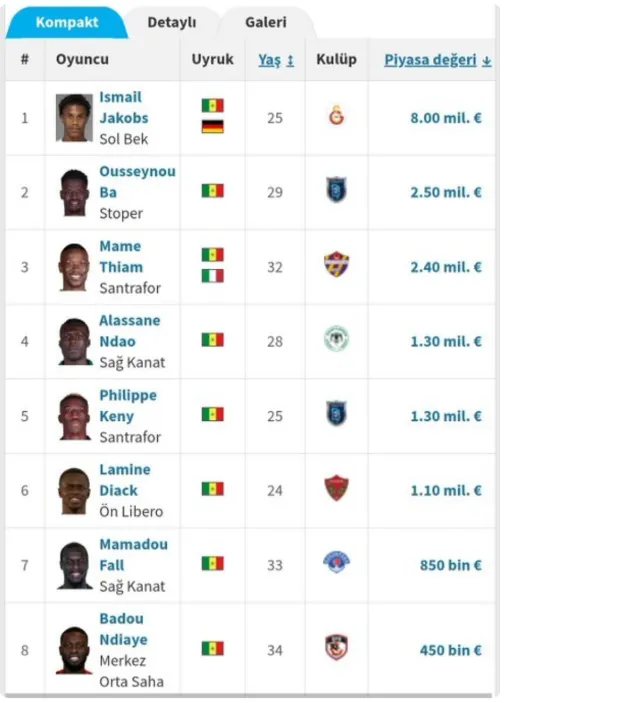Image resolution: width=640 pixels, height=703 pixels.
Task: Switch to the Detaylı tab
Action: point(172,22)
